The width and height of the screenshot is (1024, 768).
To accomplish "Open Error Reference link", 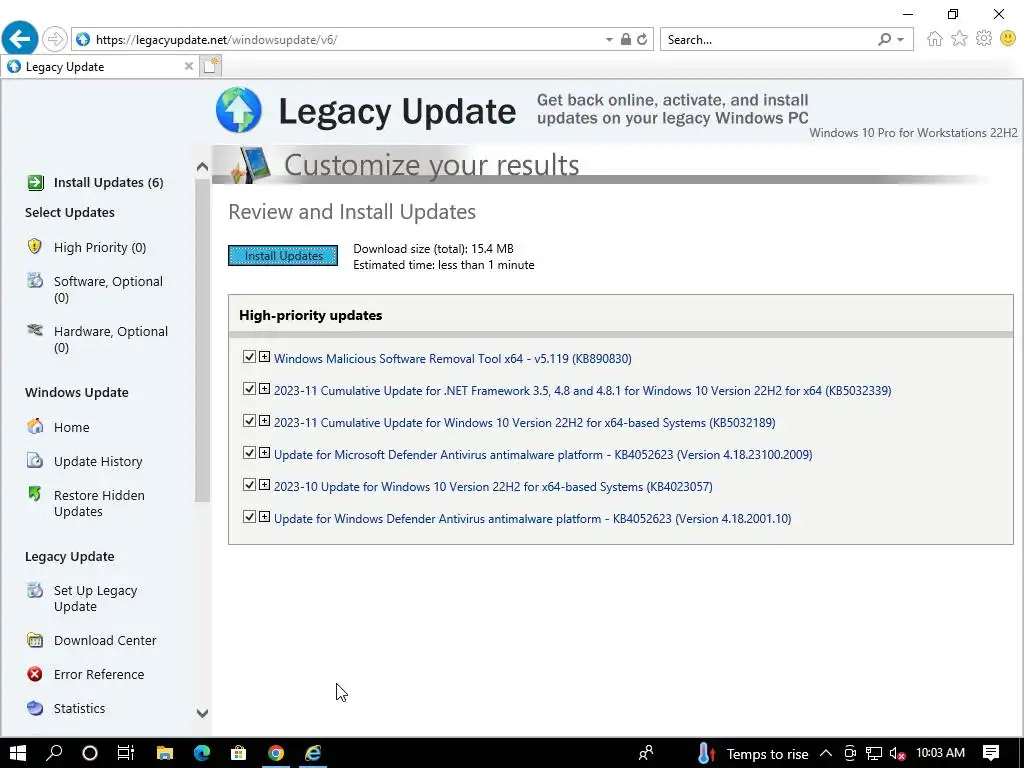I will [99, 675].
